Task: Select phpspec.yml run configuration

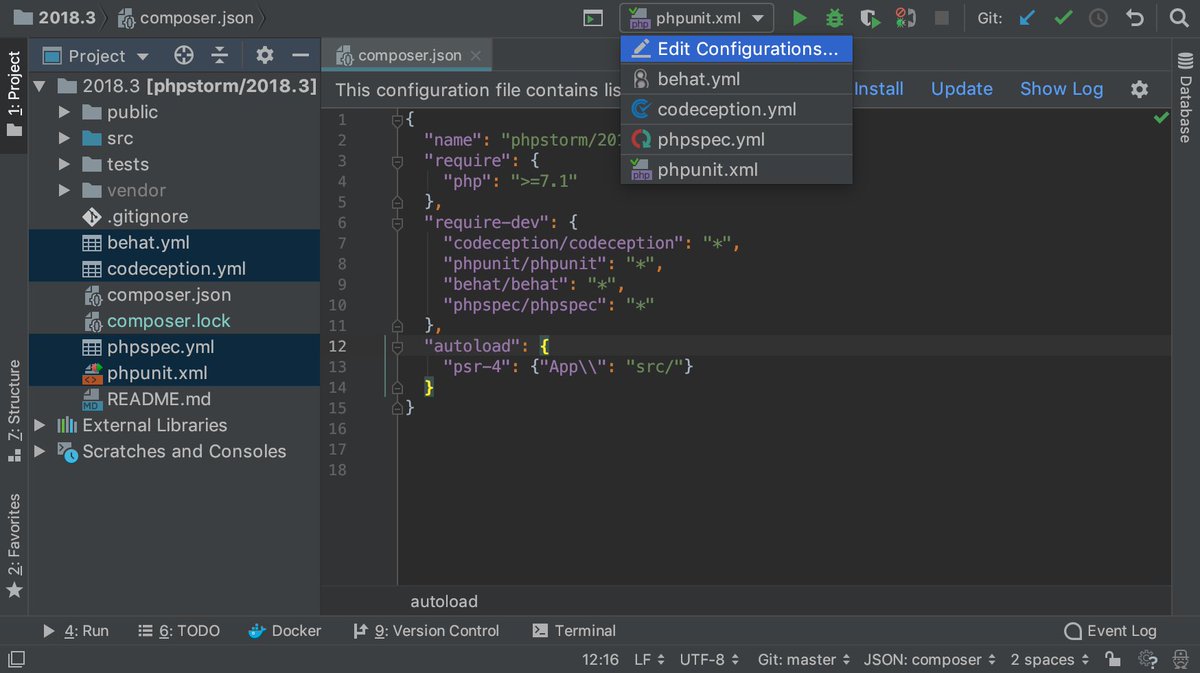Action: 736,139
